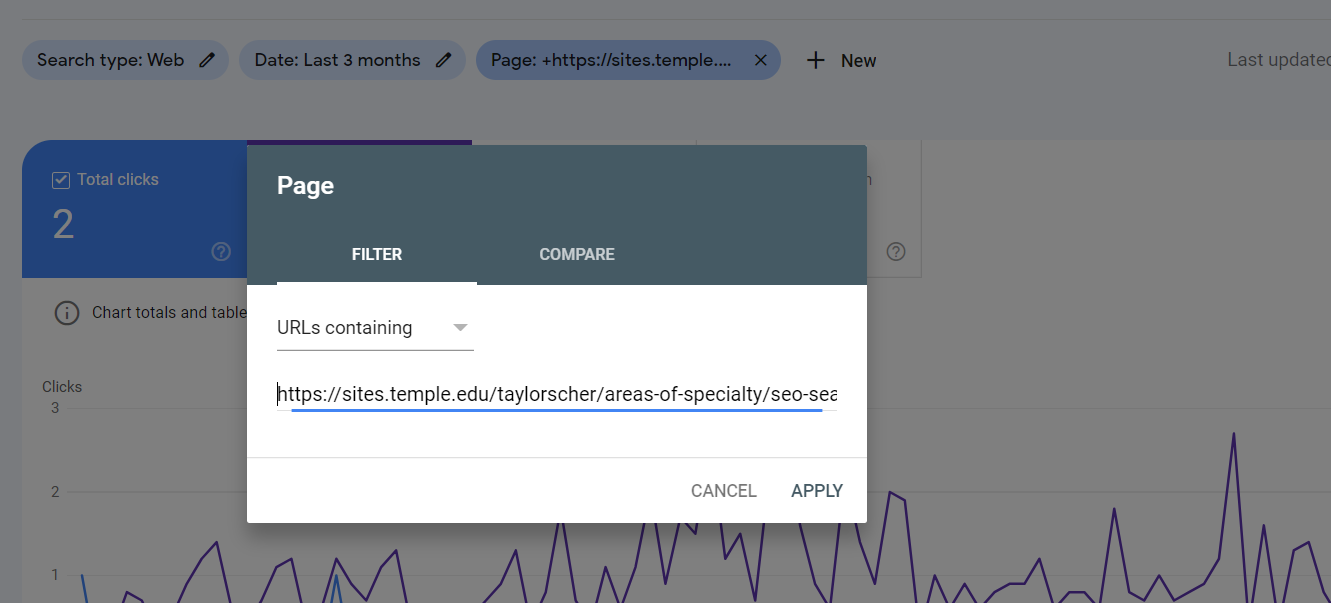Click the plus icon beside New
This screenshot has height=603, width=1331.
click(x=816, y=60)
